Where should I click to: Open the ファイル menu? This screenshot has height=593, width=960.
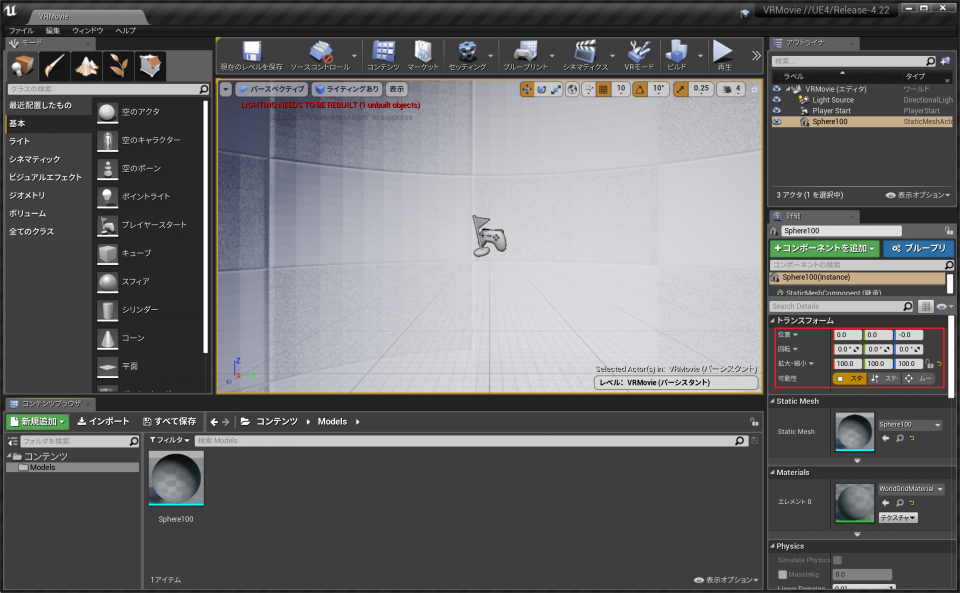pyautogui.click(x=21, y=31)
